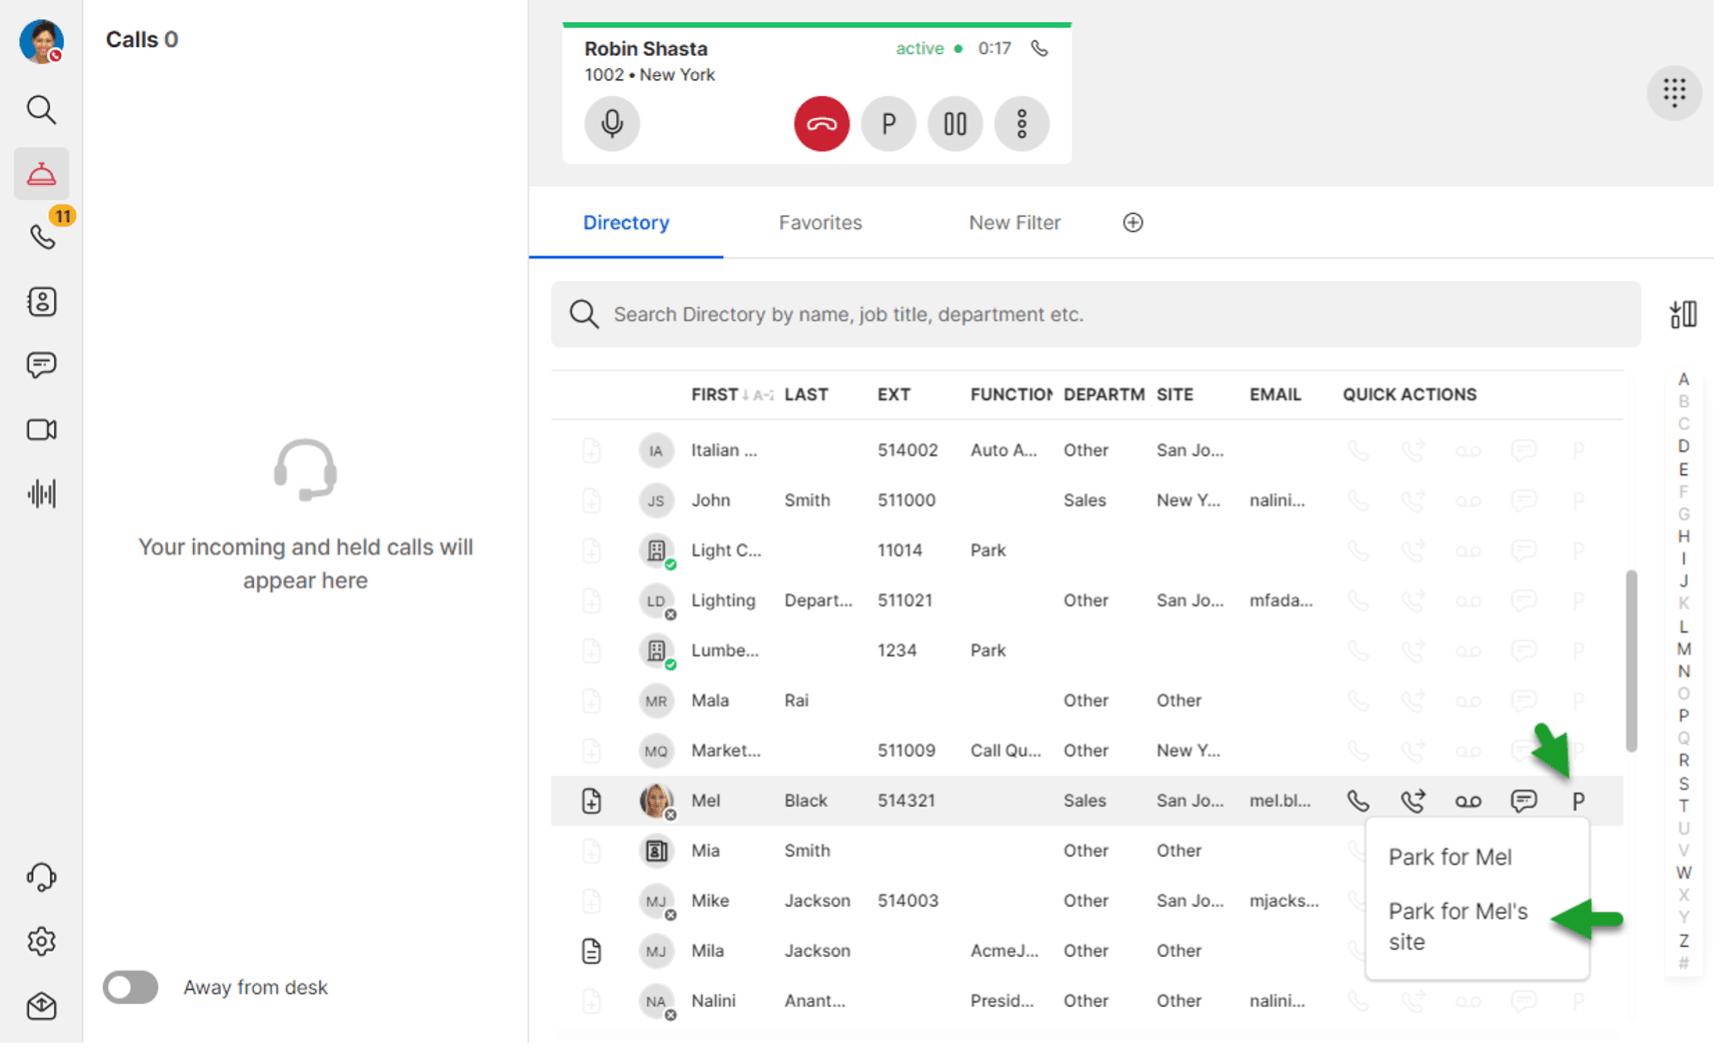Switch to the Favorites tab
Image resolution: width=1720 pixels, height=1050 pixels.
click(x=820, y=223)
